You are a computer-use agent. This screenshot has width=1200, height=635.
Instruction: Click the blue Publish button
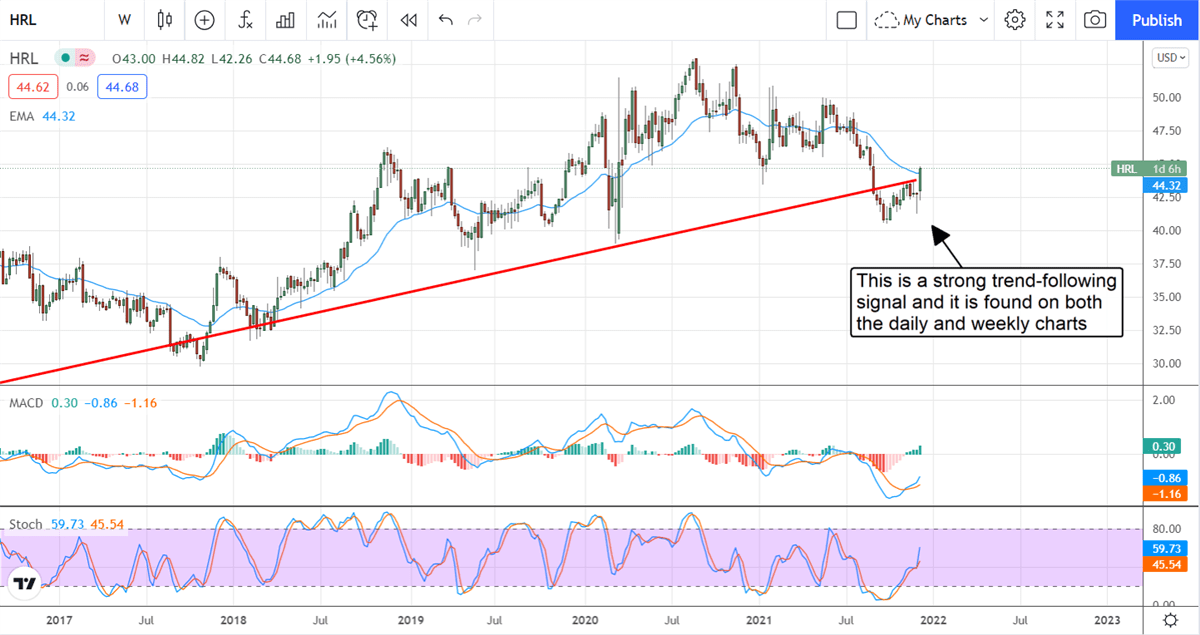[x=1156, y=19]
